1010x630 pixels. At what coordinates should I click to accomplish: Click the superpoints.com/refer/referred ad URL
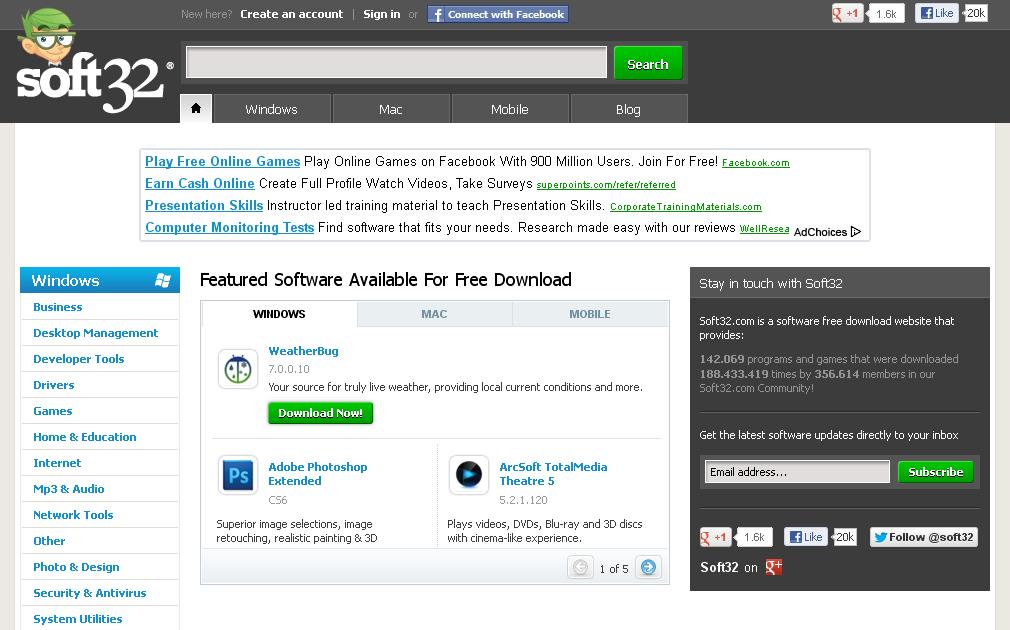point(606,185)
